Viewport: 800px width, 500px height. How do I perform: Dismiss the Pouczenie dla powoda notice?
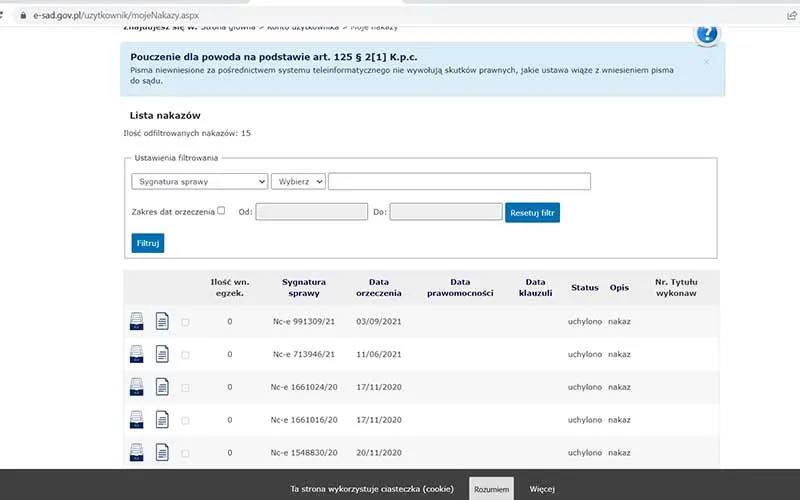706,61
